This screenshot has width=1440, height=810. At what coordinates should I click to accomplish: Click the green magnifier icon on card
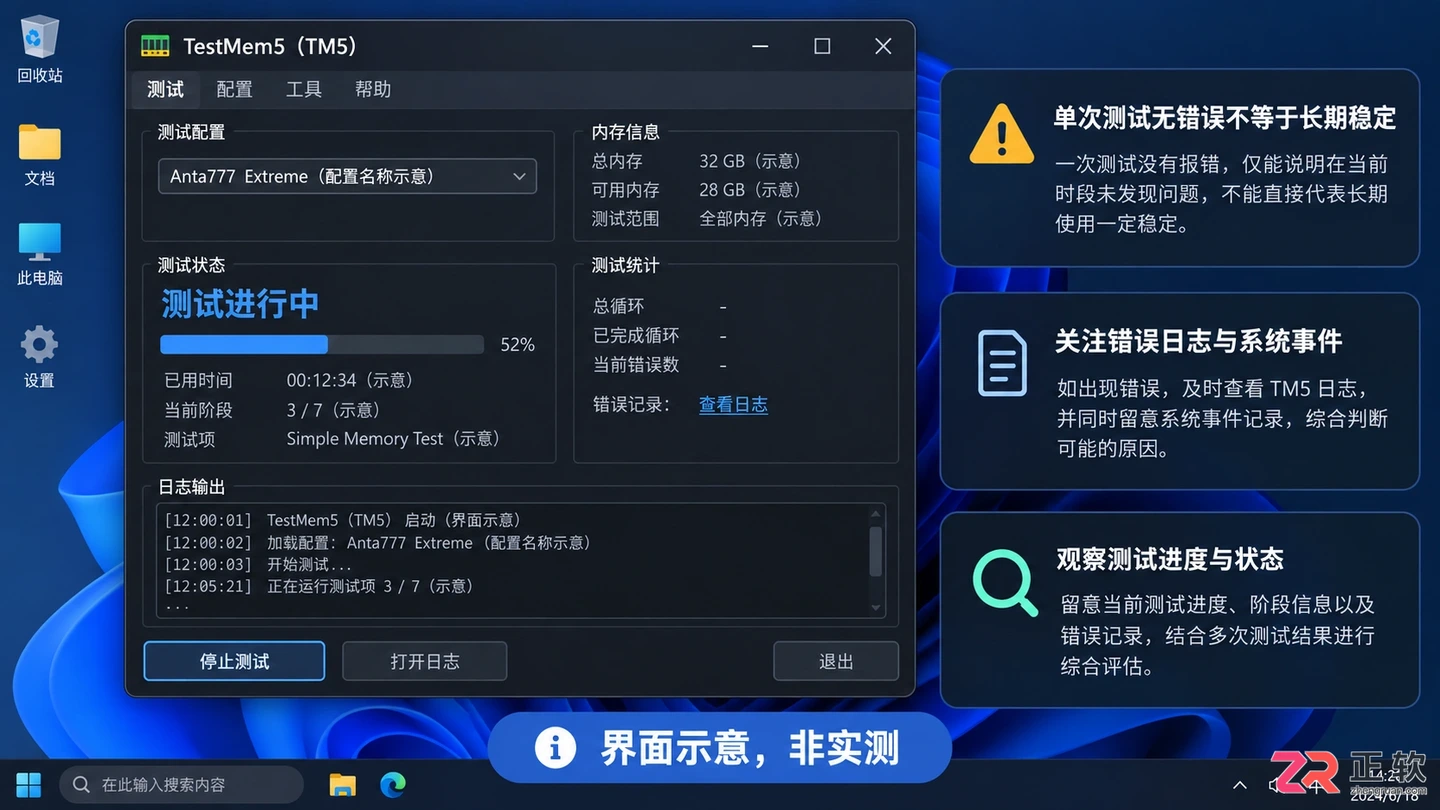pyautogui.click(x=1004, y=584)
